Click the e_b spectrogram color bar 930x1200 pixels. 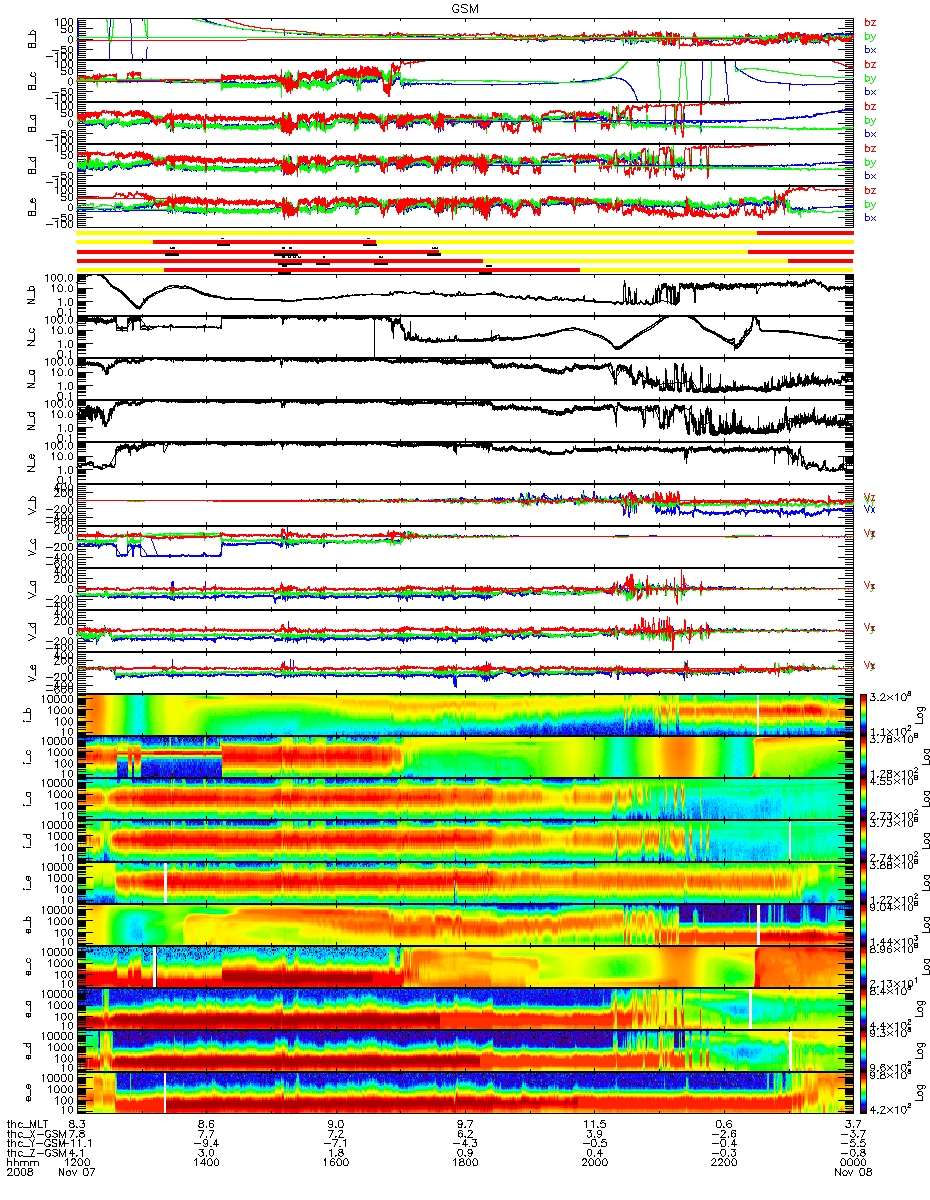click(863, 924)
